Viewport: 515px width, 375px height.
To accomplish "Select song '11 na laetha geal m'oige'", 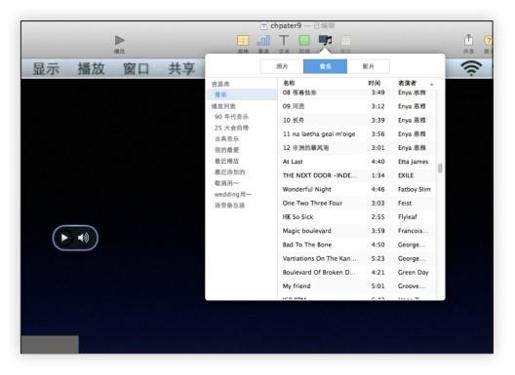I will 358,134.
